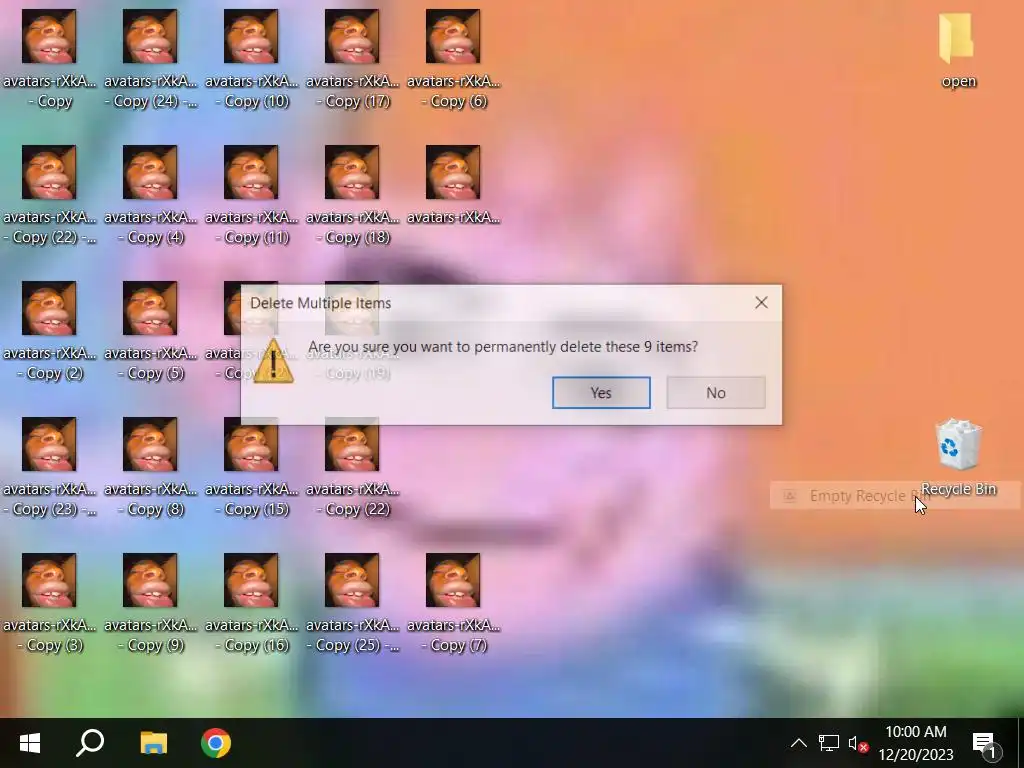Select the avatars file ending in "- Copy (22)" without a trailing dash
Screen dimensions: 1024x768
pos(352,466)
